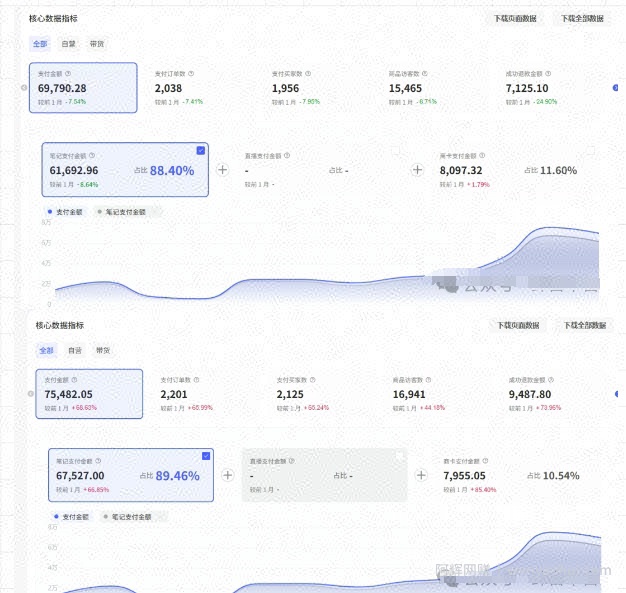Click help icon beside 支付订单数 showing 2,038
The width and height of the screenshot is (626, 593).
(x=191, y=73)
